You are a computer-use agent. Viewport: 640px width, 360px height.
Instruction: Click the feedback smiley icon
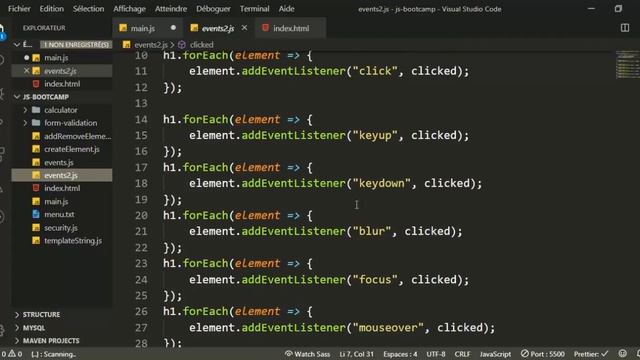[622, 354]
